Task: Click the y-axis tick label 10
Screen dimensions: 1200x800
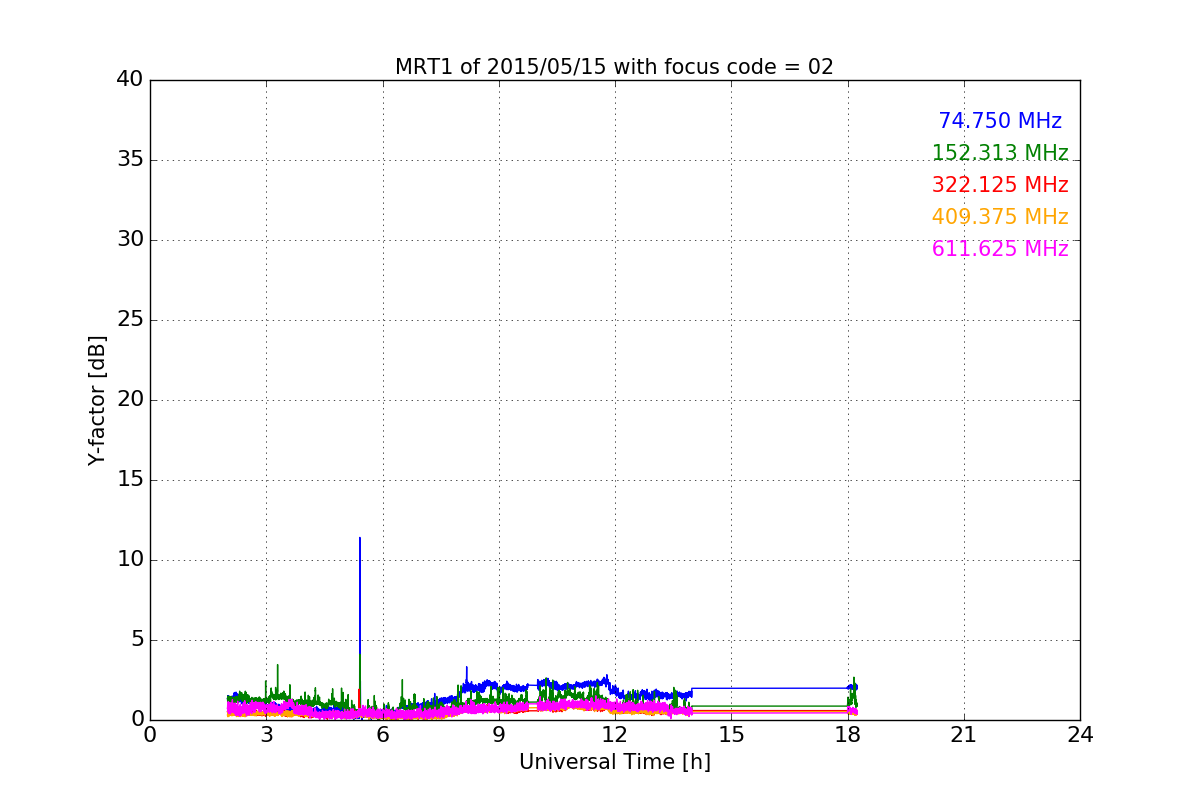Action: coord(129,560)
